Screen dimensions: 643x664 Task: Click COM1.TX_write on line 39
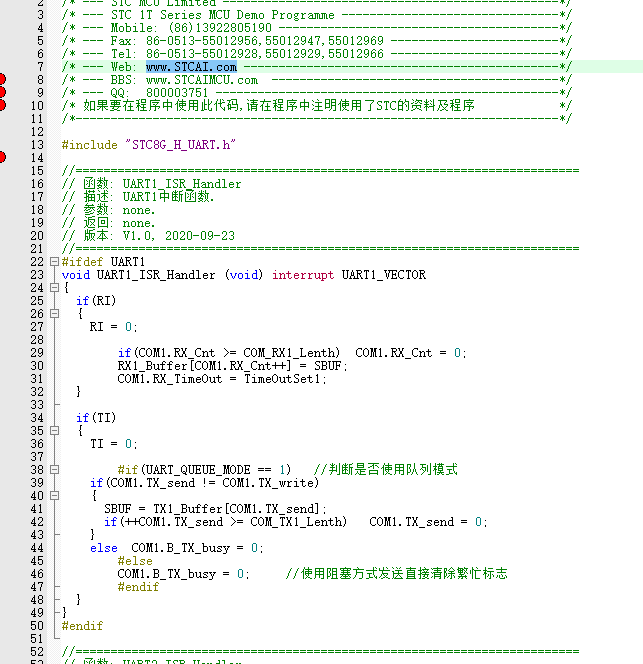(x=269, y=483)
